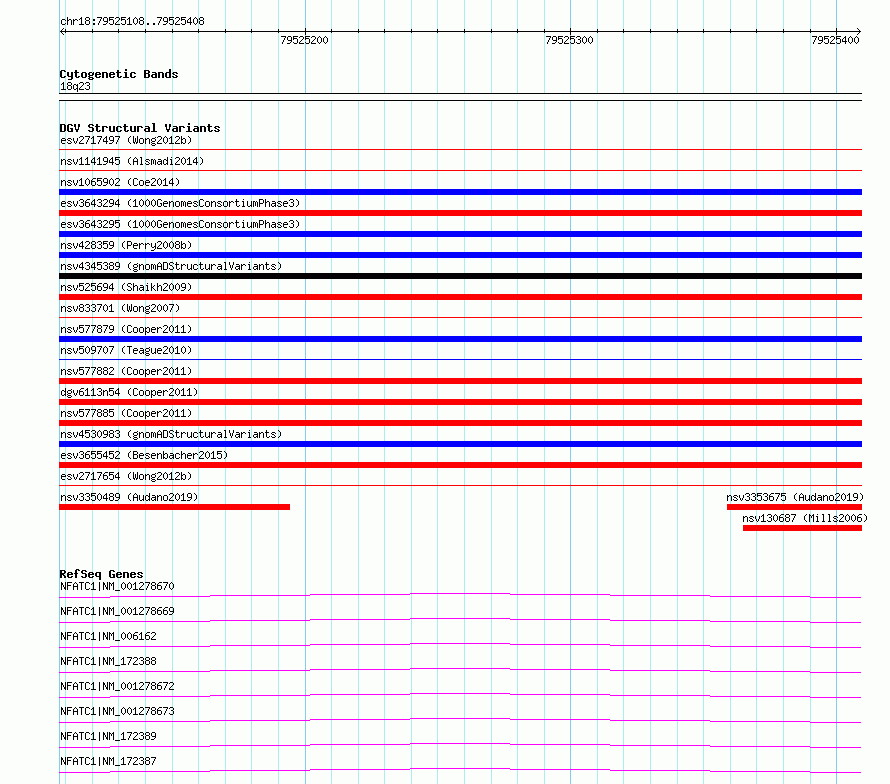Click the Cytogenetic Bands track heading
This screenshot has height=784, width=890.
(x=119, y=74)
